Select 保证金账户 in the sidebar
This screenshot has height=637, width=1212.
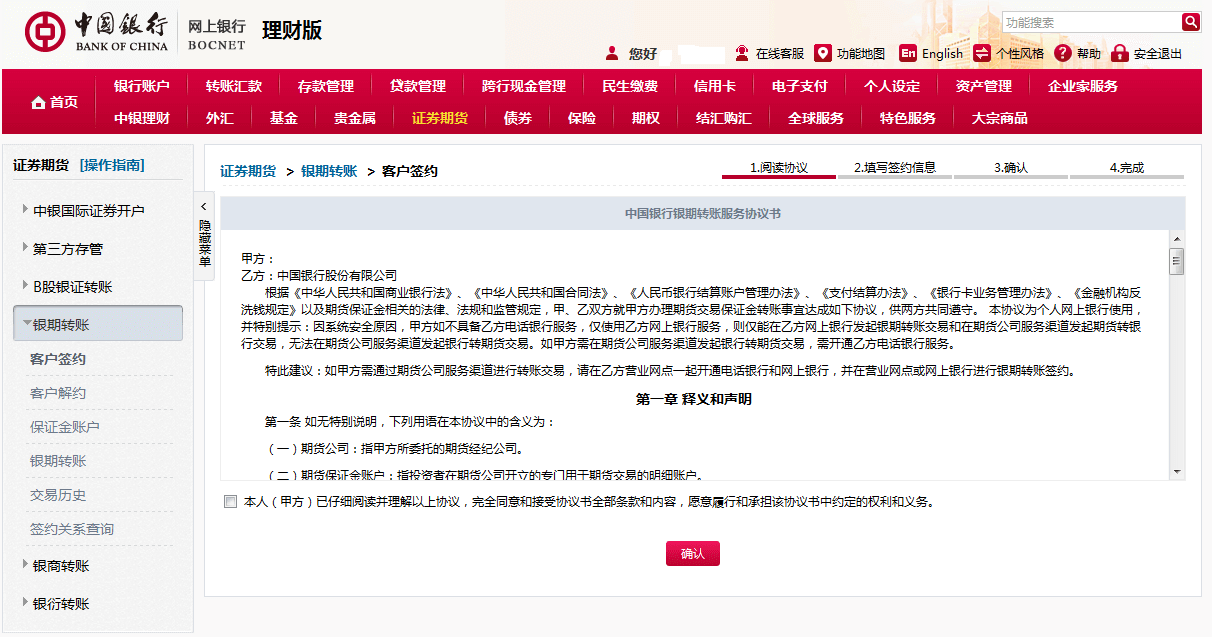click(x=65, y=427)
